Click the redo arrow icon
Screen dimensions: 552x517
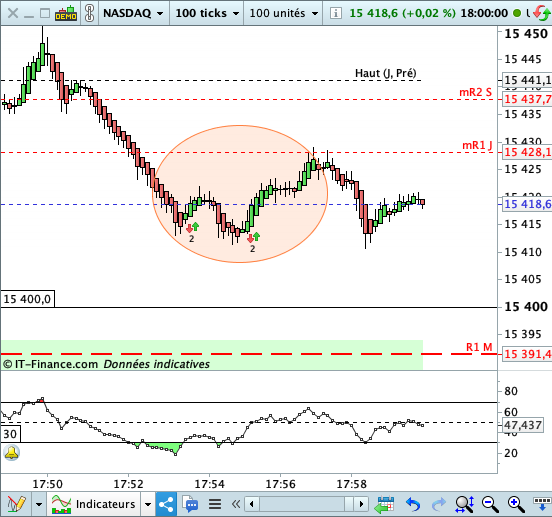(x=438, y=504)
